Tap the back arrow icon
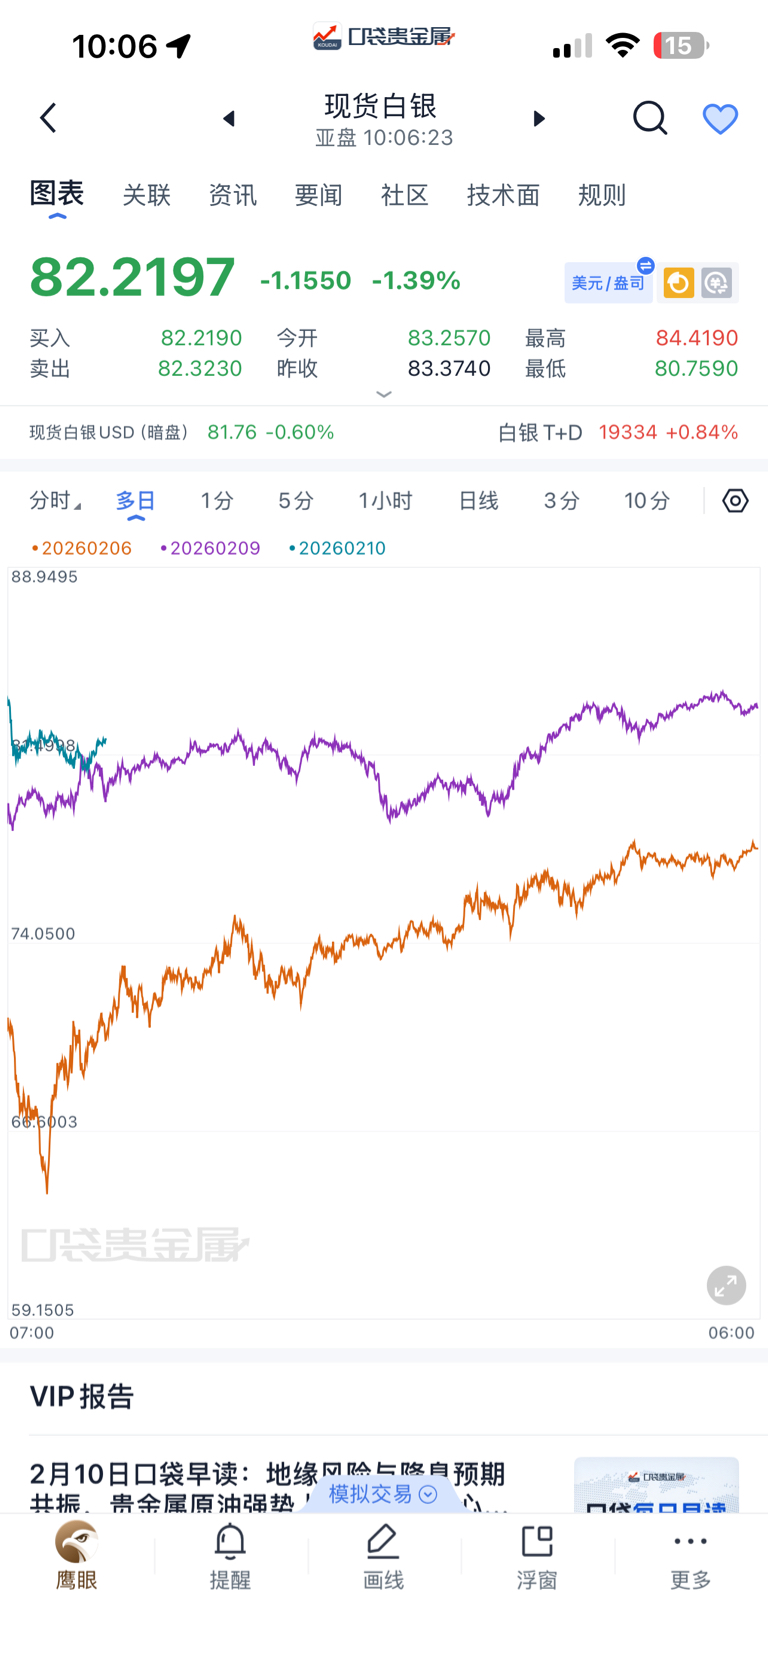Viewport: 768px width, 1662px height. (x=48, y=118)
